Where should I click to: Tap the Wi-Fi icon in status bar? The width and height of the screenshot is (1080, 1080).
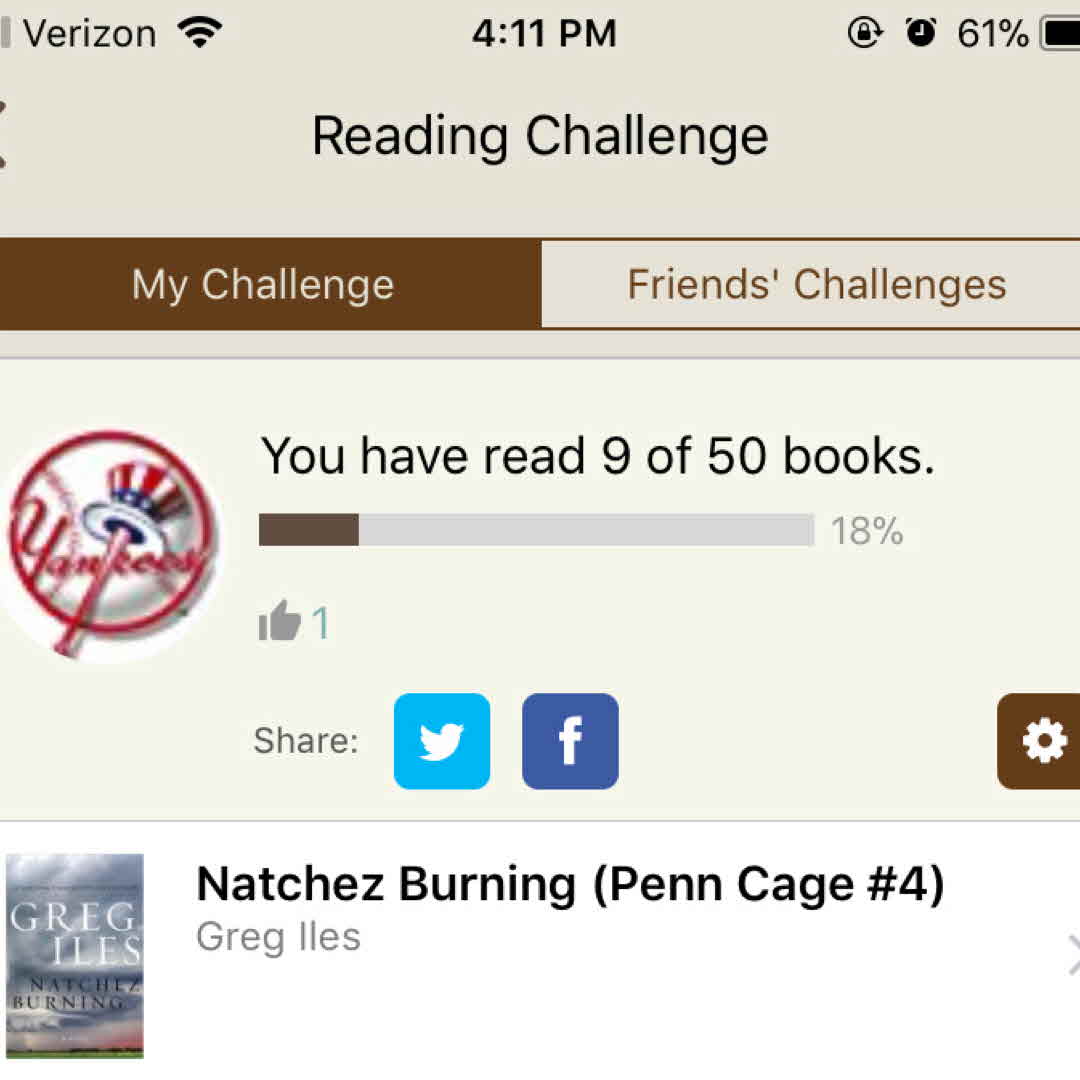click(x=199, y=34)
